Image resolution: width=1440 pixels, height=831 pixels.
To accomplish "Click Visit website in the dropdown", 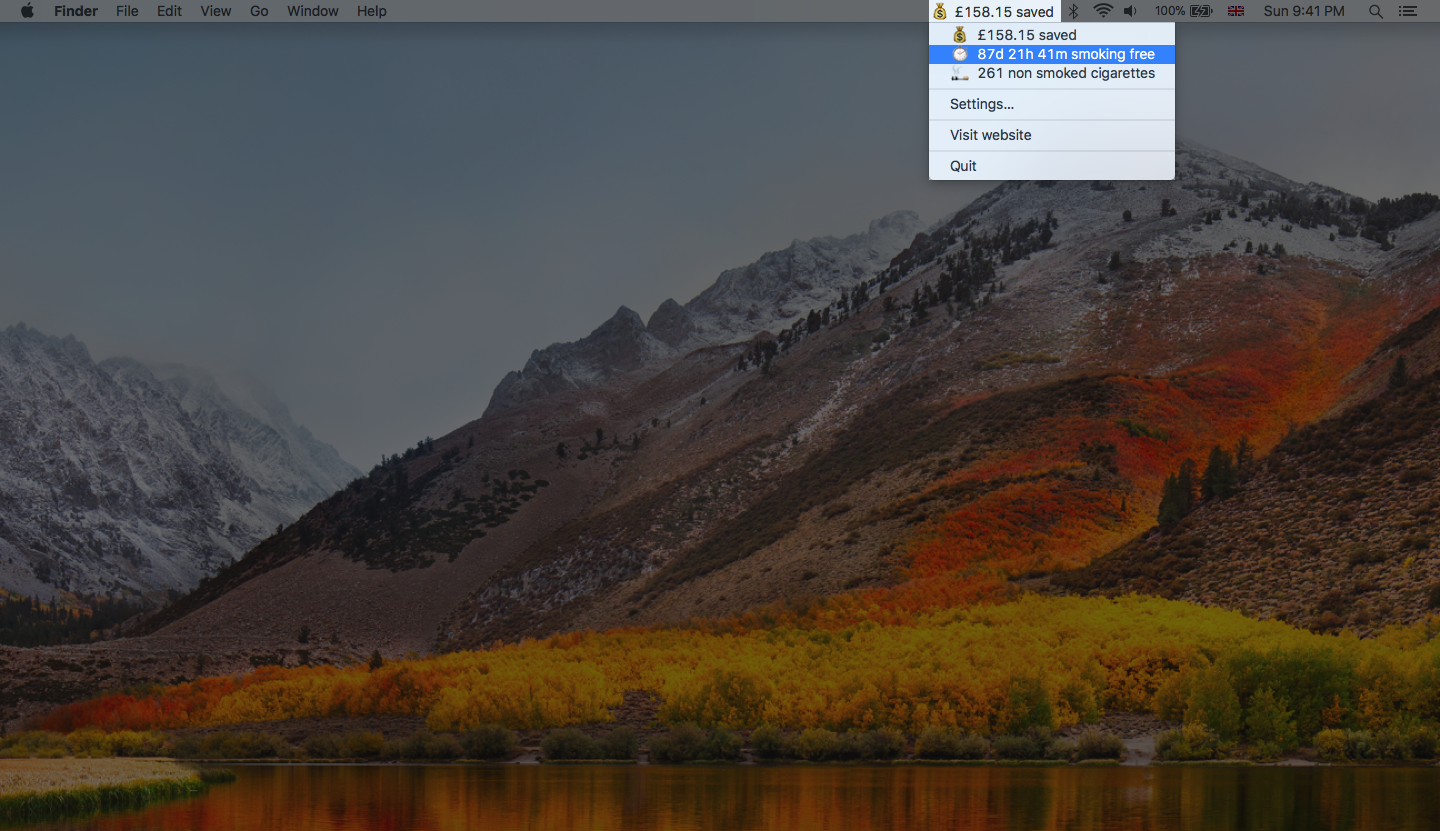I will [x=1052, y=135].
